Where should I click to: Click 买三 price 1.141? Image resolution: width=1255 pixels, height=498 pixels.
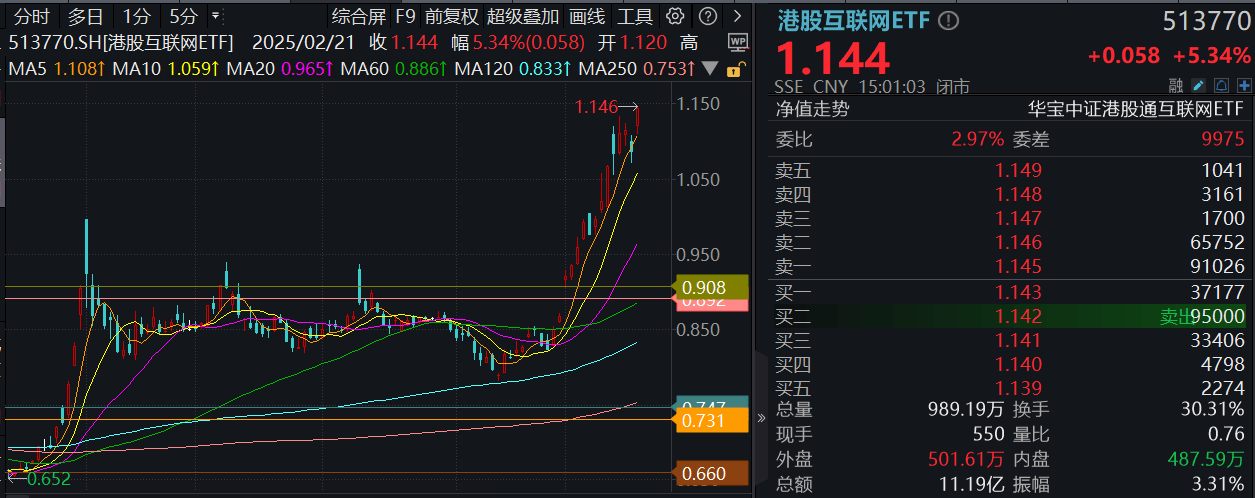click(x=1018, y=340)
